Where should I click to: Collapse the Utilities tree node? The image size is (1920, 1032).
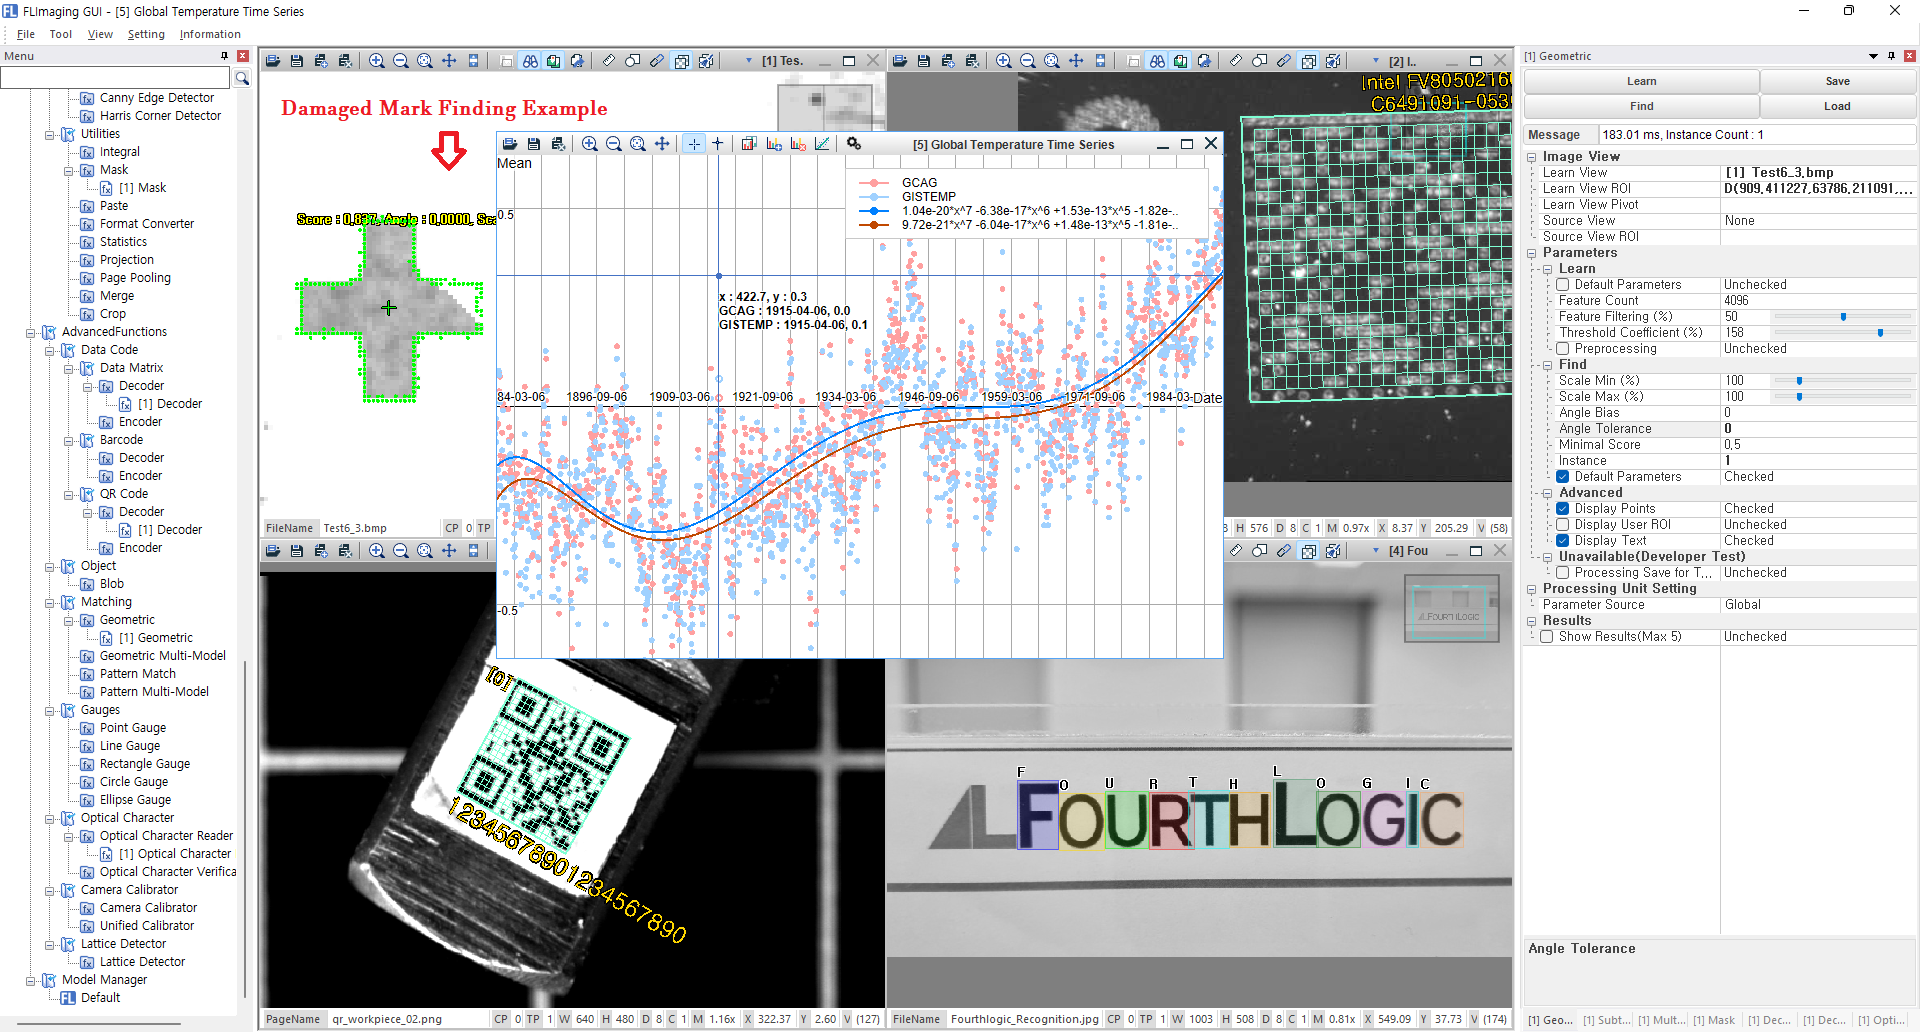[x=50, y=134]
